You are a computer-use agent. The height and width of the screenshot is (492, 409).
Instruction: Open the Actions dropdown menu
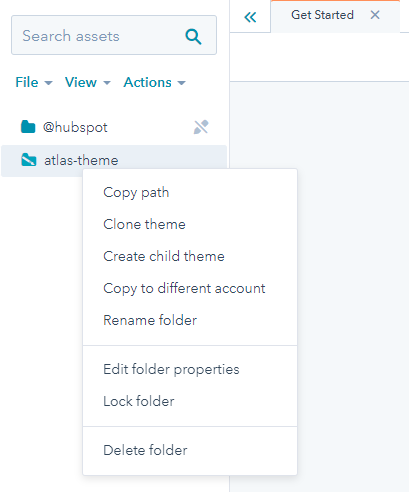154,82
